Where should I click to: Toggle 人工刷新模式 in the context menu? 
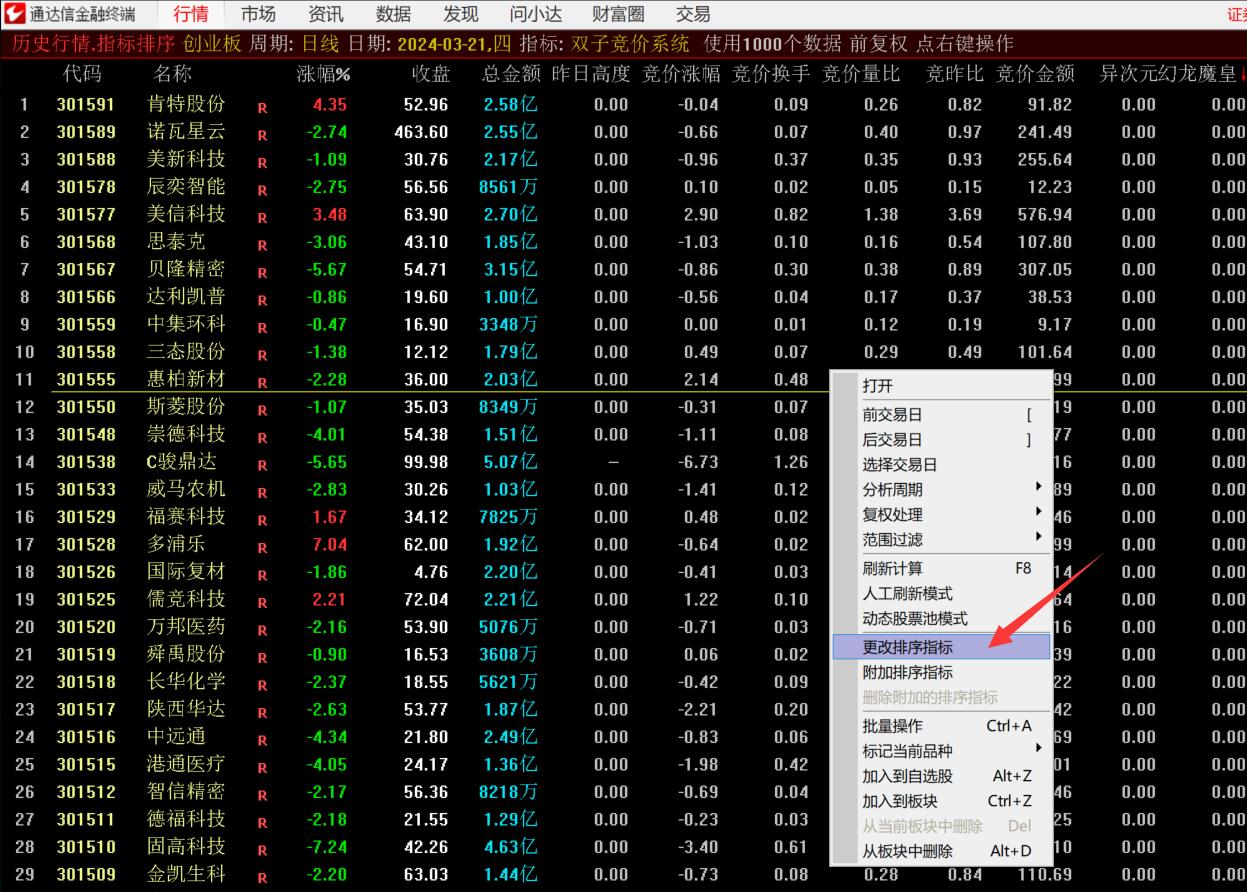point(908,594)
